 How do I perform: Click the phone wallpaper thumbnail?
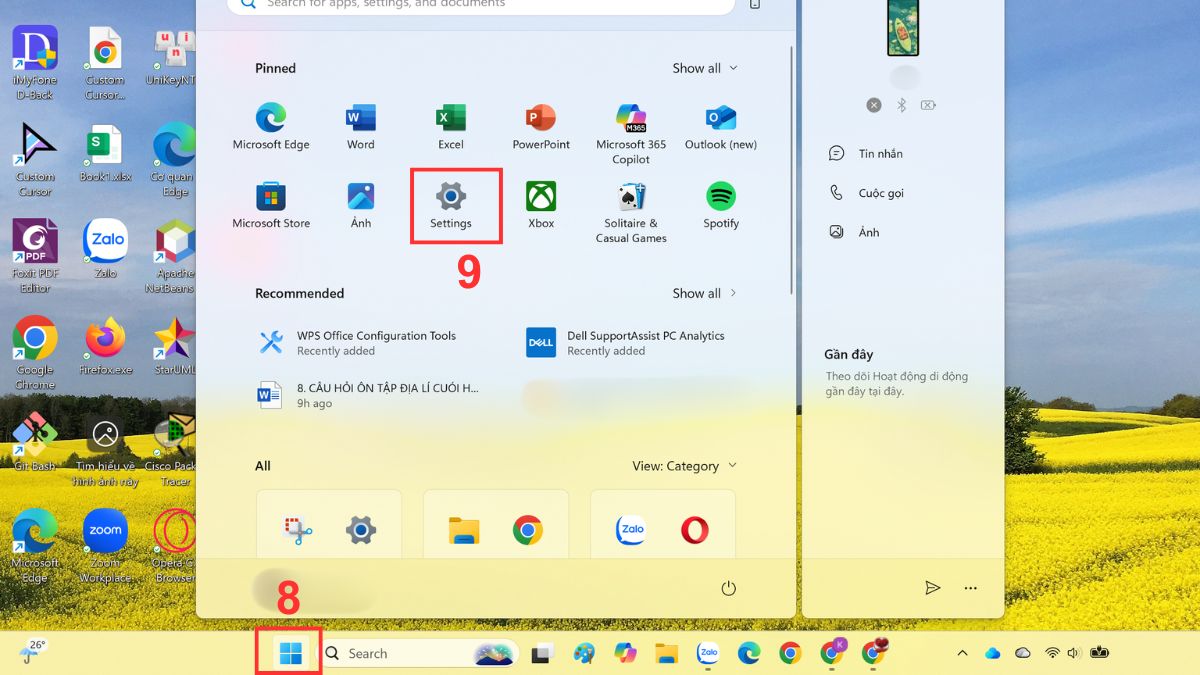(x=903, y=28)
